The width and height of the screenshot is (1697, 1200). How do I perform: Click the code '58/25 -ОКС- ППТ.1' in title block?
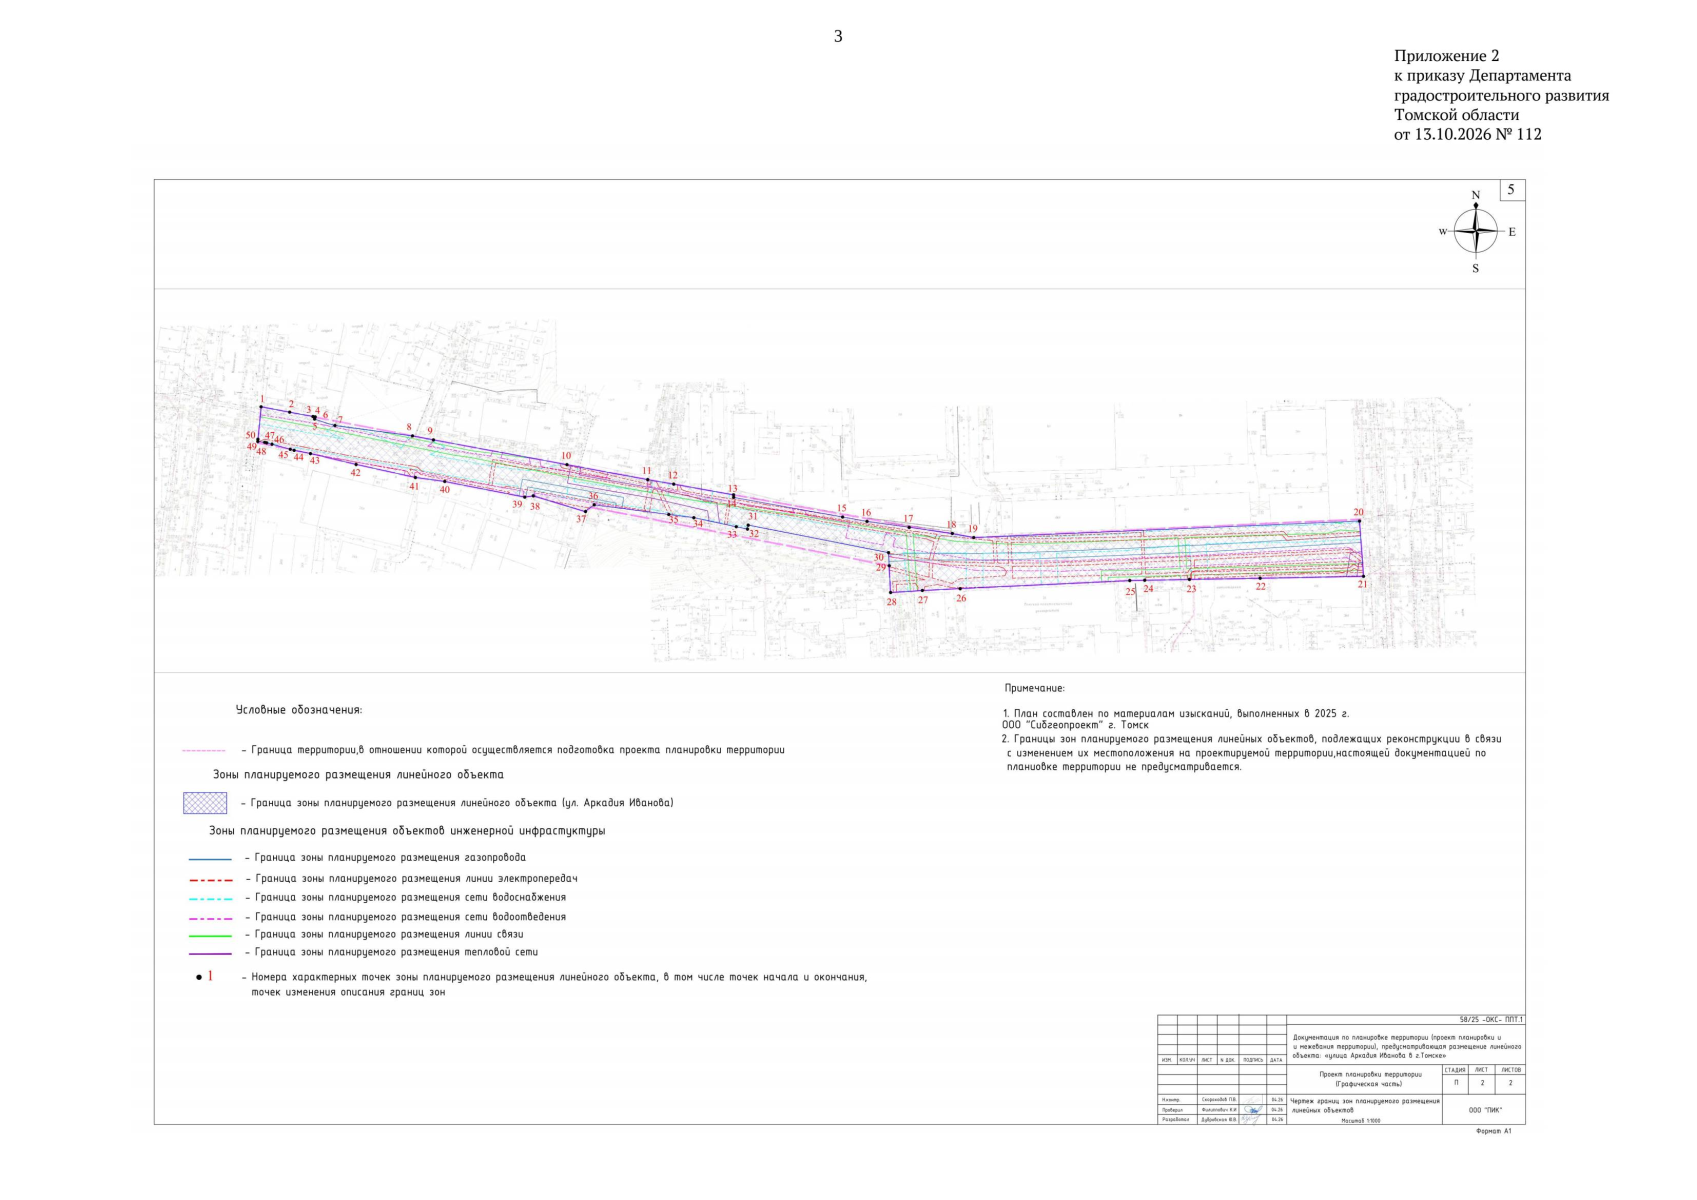1491,1020
